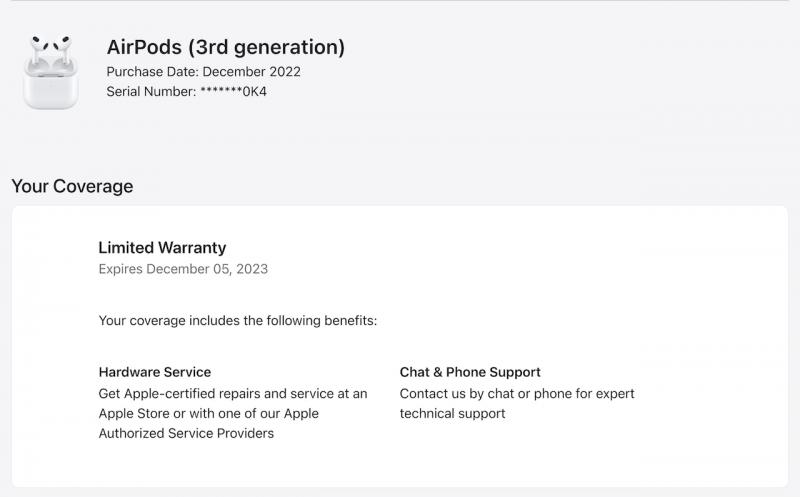Open the Hardware Service benefit heading
800x497 pixels.
155,372
